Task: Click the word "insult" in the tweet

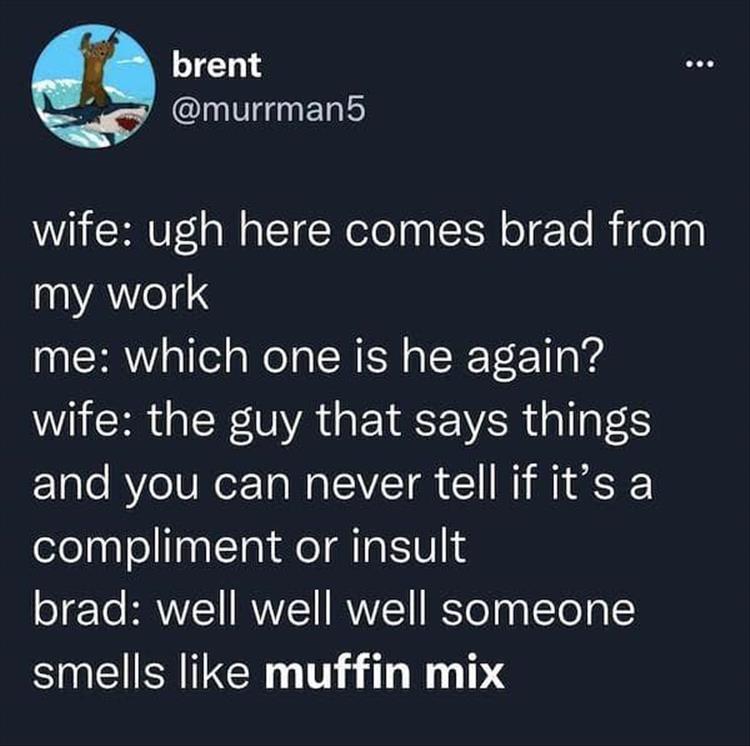Action: (x=409, y=546)
